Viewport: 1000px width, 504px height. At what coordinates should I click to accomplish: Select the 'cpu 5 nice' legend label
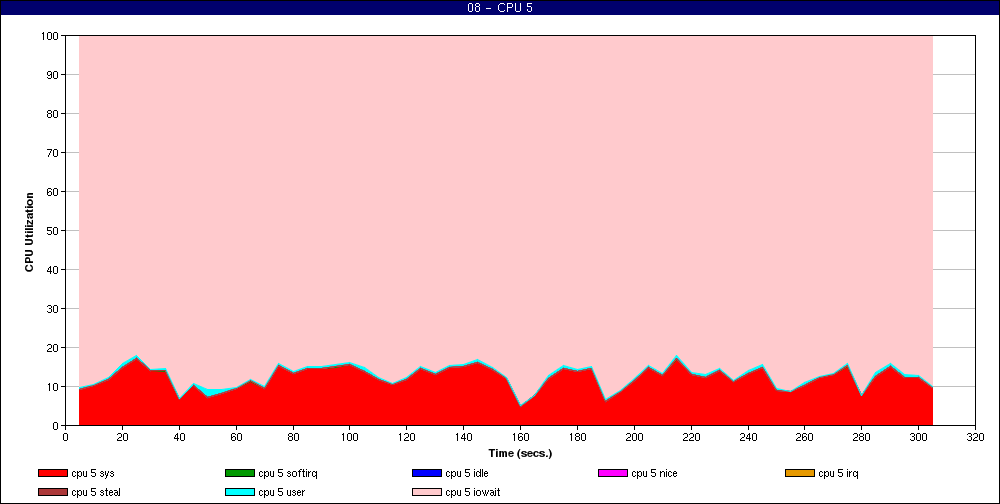[x=654, y=473]
